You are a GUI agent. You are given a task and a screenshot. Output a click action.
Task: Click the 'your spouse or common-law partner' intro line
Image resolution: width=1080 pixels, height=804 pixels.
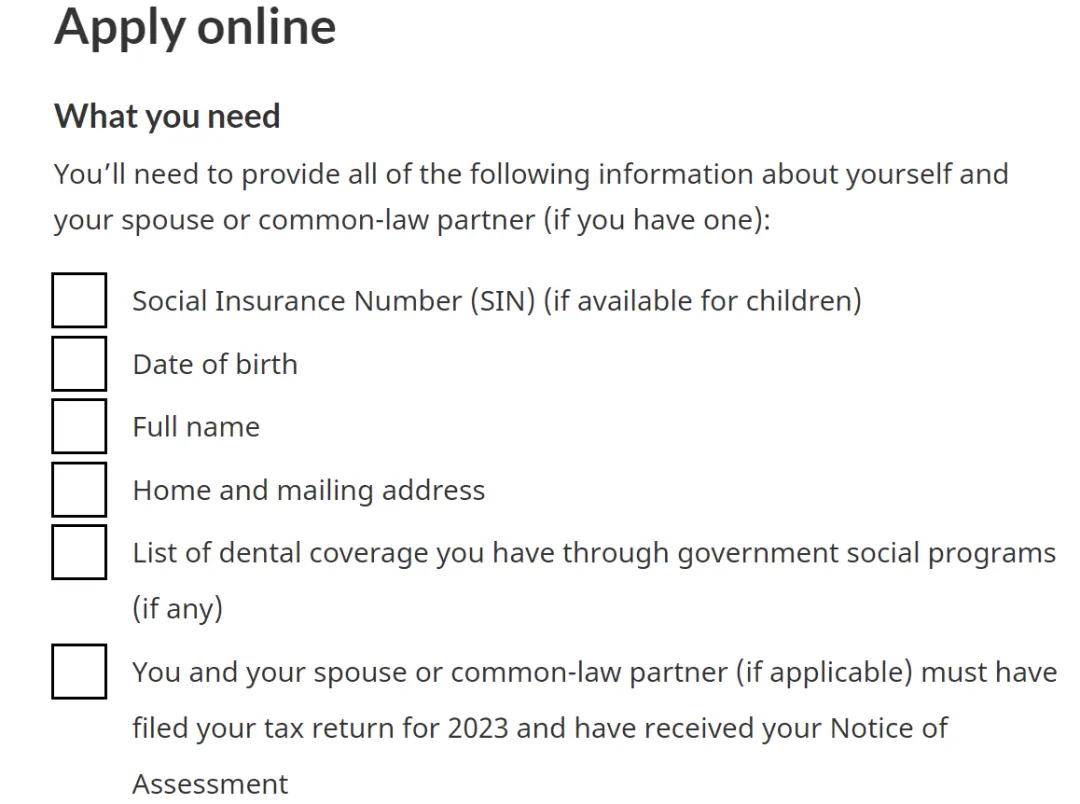click(x=412, y=220)
